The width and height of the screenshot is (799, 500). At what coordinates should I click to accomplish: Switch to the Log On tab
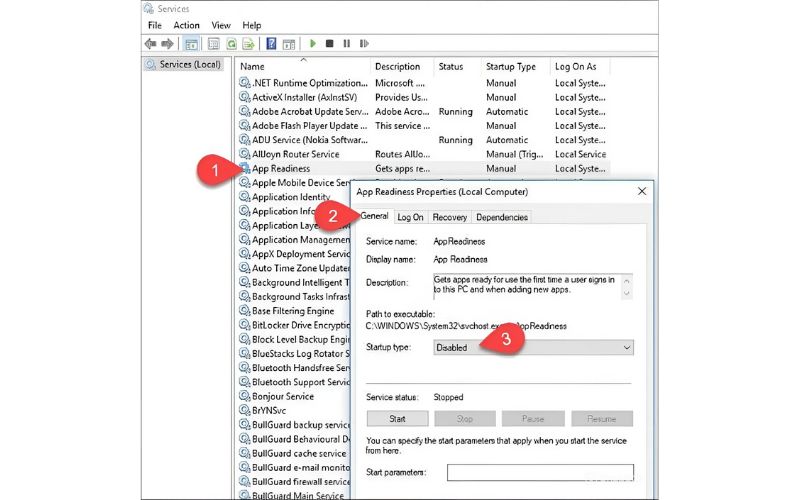pyautogui.click(x=410, y=217)
